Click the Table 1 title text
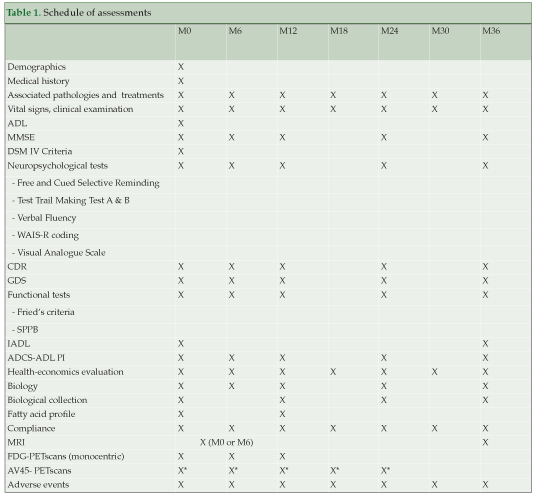Viewport: 534px width, 495px height. click(79, 13)
